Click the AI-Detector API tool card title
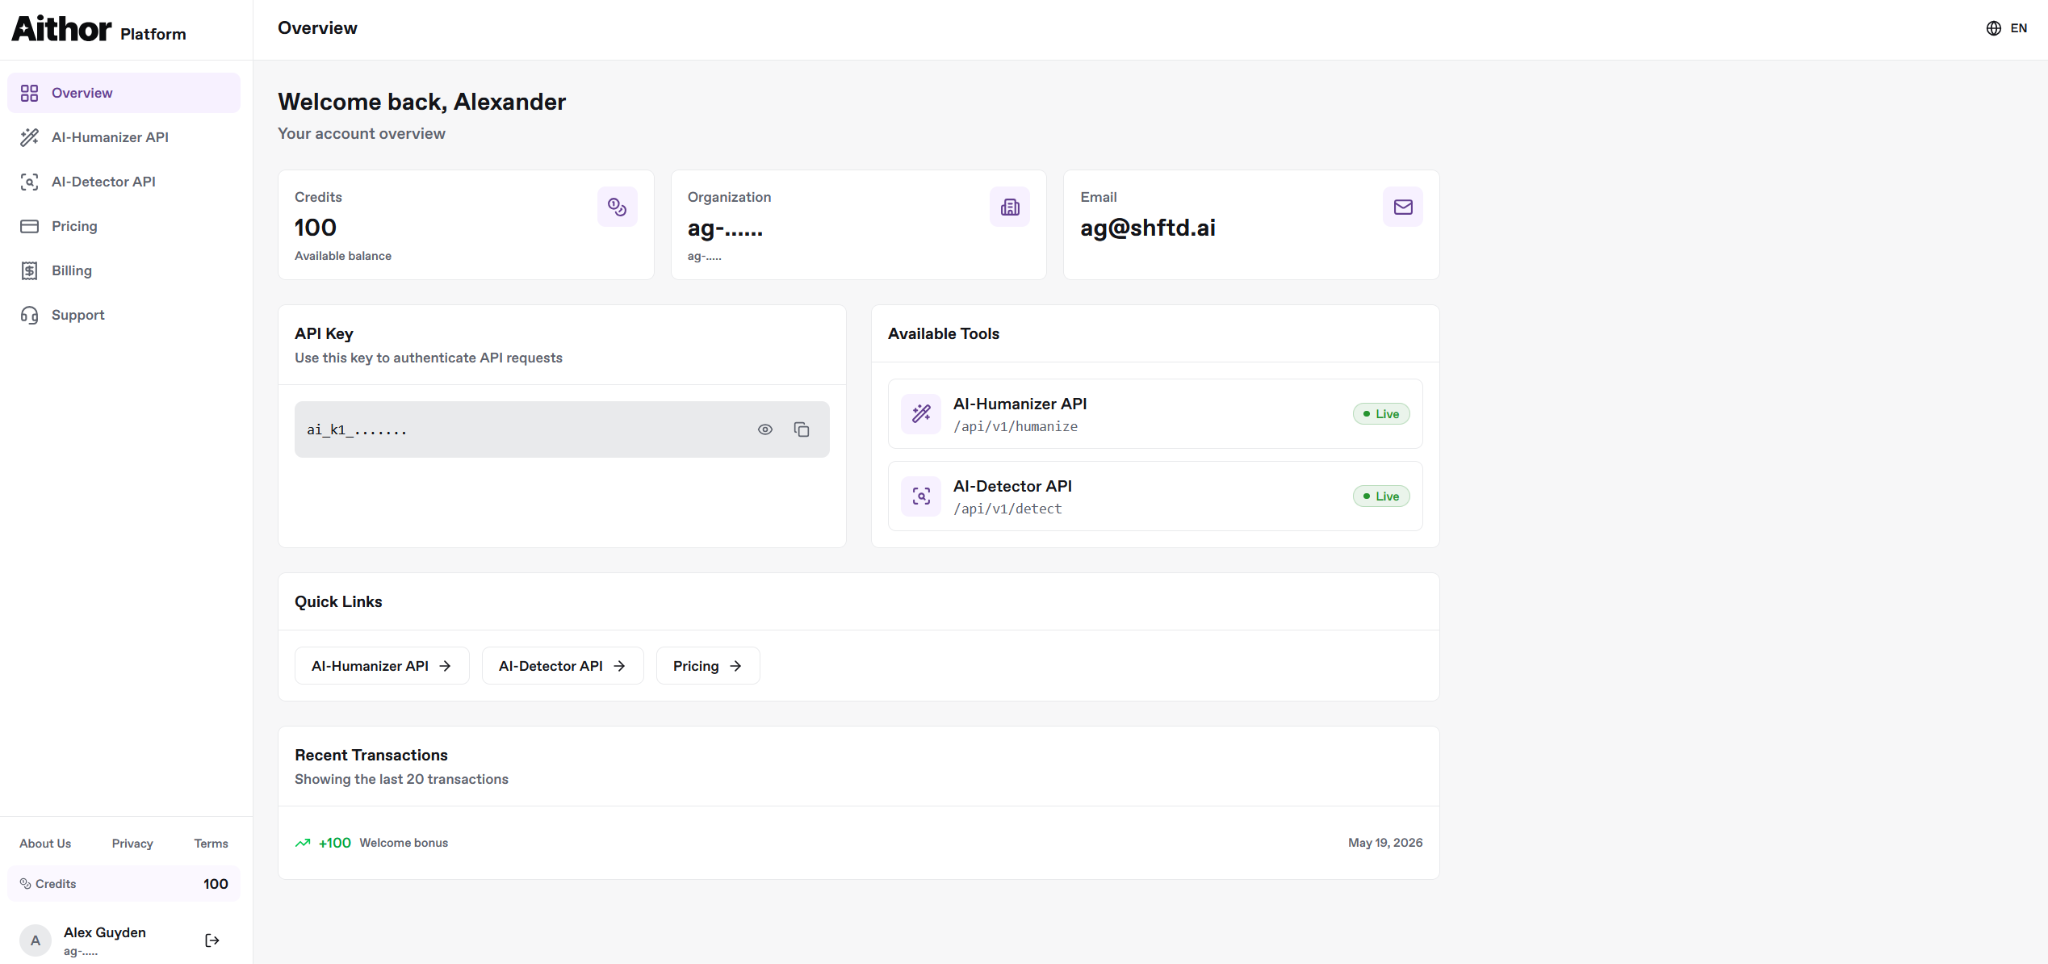This screenshot has width=2048, height=964. (1012, 486)
